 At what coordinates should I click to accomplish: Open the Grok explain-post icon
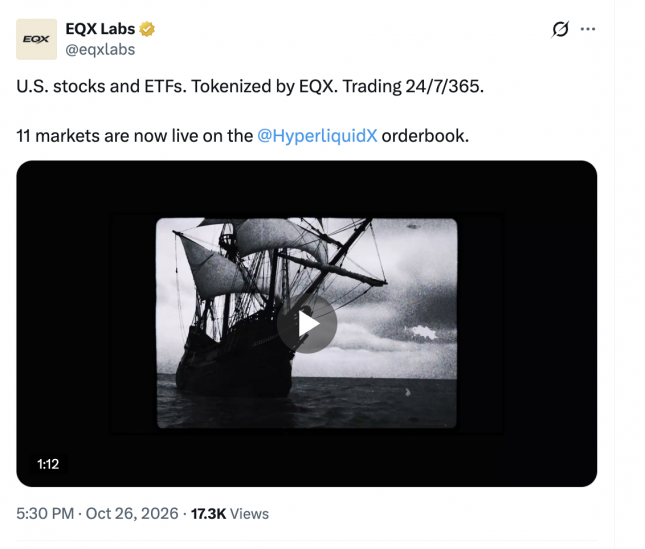[560, 29]
